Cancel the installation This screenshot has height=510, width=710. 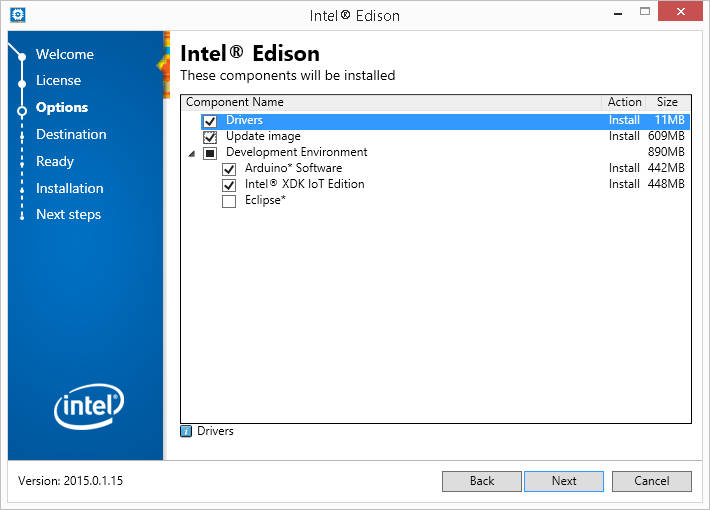pyautogui.click(x=652, y=481)
